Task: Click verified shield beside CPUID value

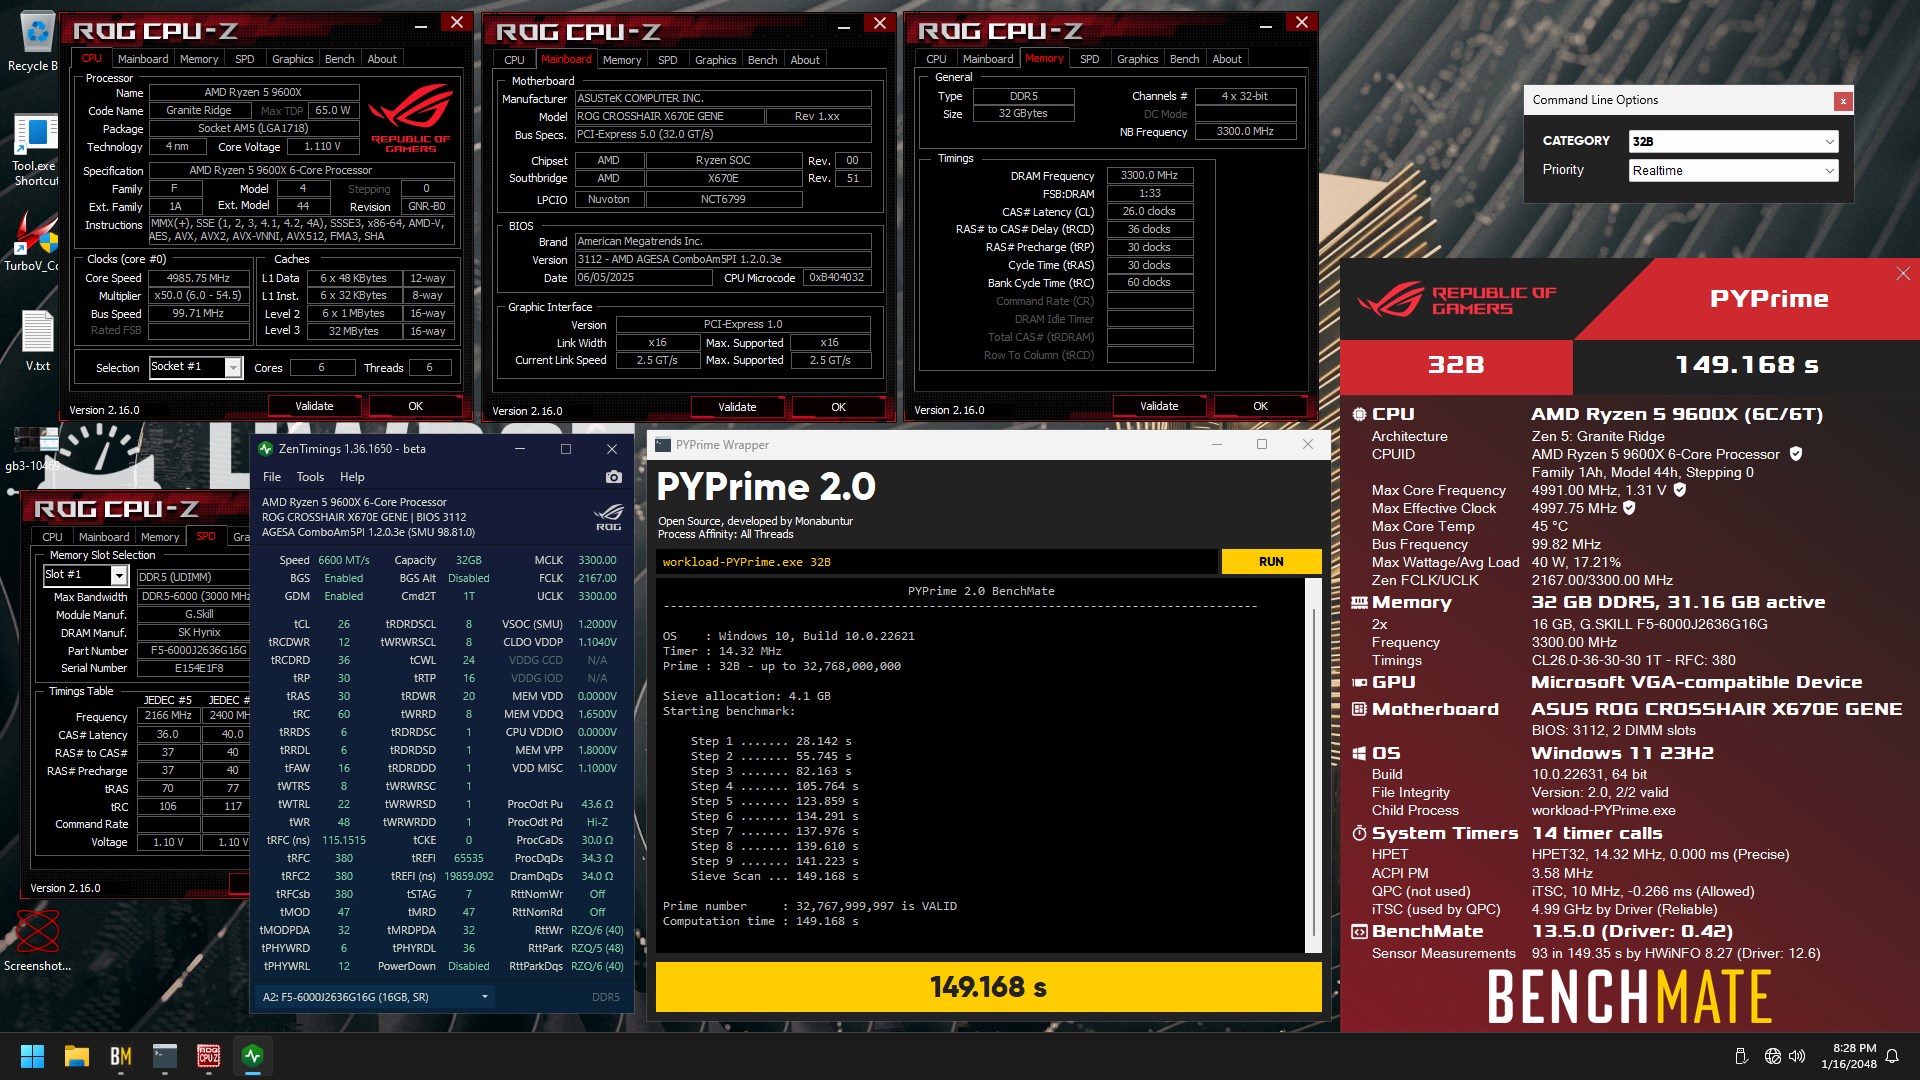Action: point(1796,454)
